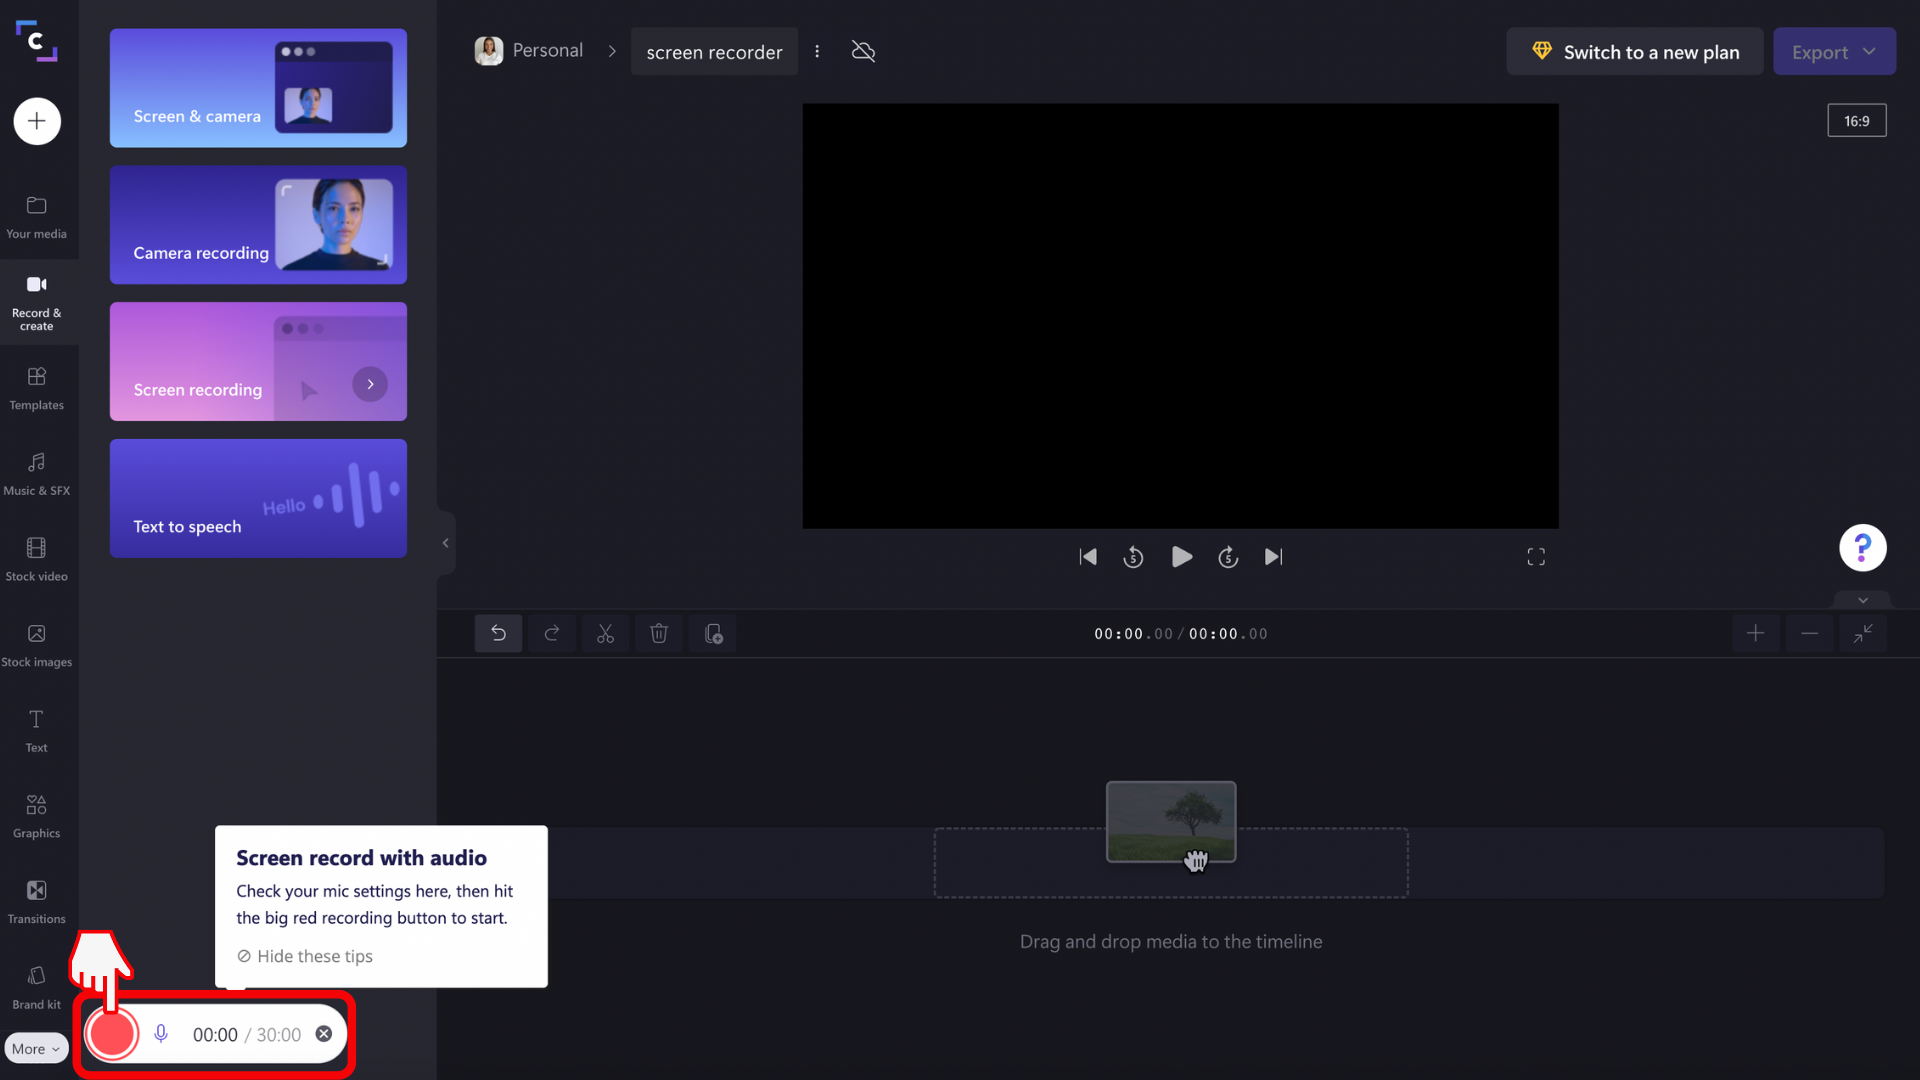Click the tree image thumbnail above the timeline

coord(1170,820)
